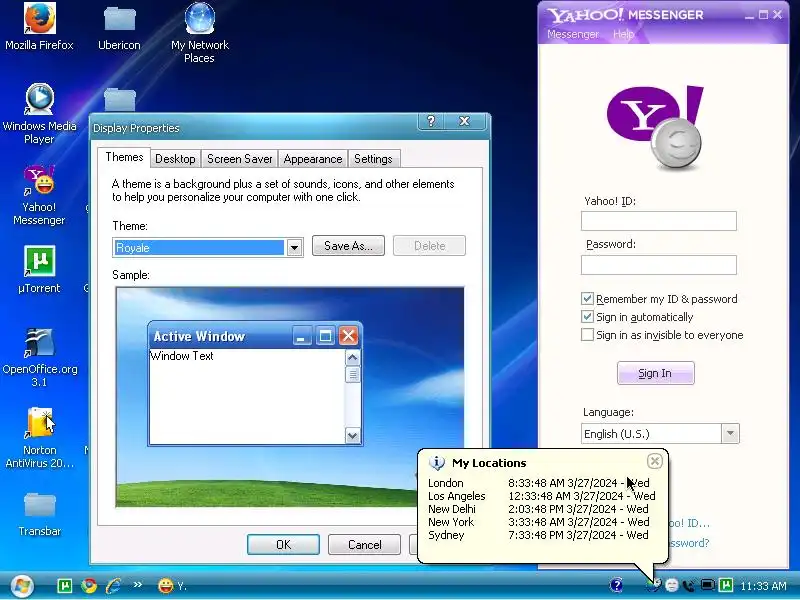Switch to the Themes tab
This screenshot has height=600, width=800.
tap(124, 157)
